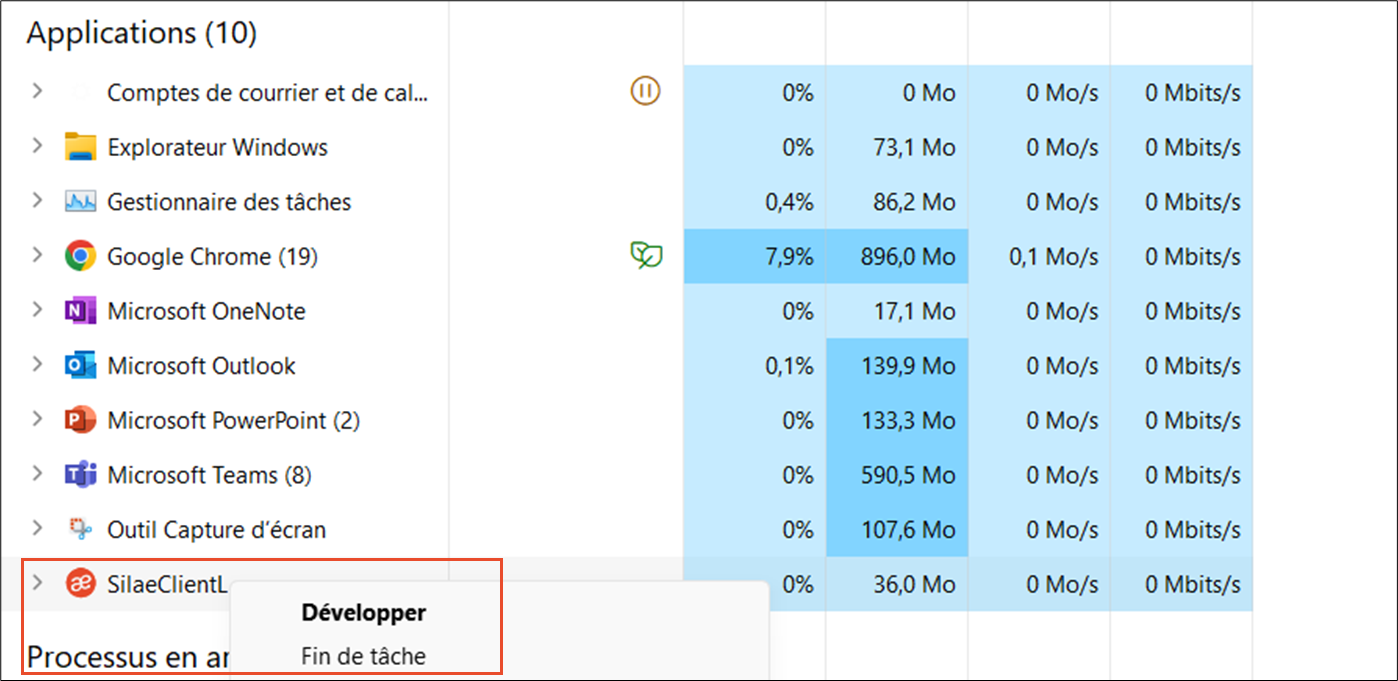The height and width of the screenshot is (681, 1398).
Task: Click the 0,1 Mo/s disk value
Action: [1054, 257]
